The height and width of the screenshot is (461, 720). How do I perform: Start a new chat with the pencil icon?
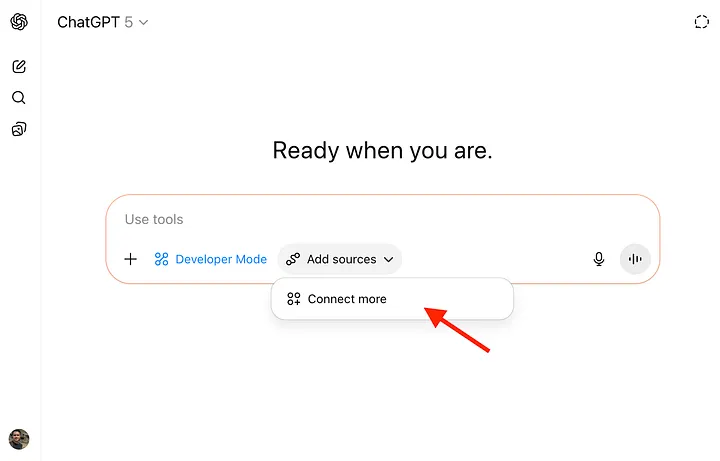click(19, 67)
